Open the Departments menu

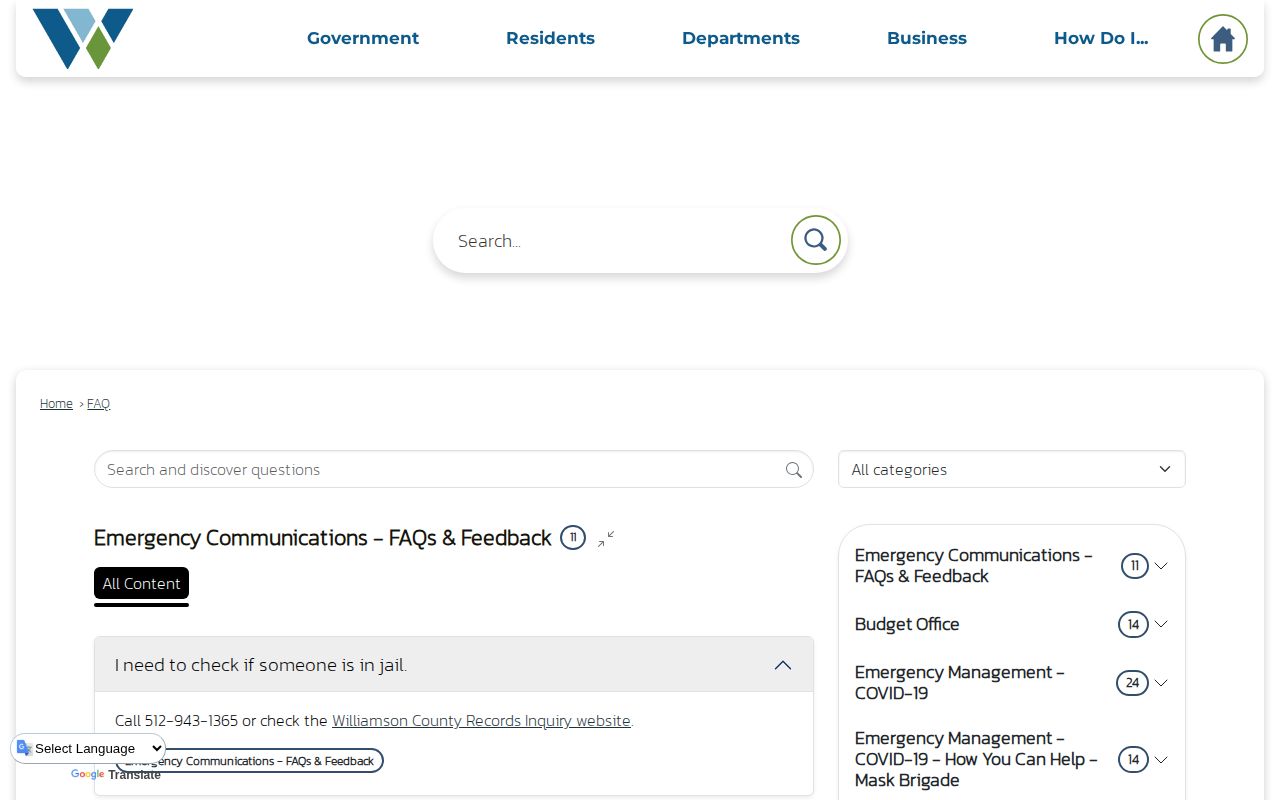click(741, 38)
